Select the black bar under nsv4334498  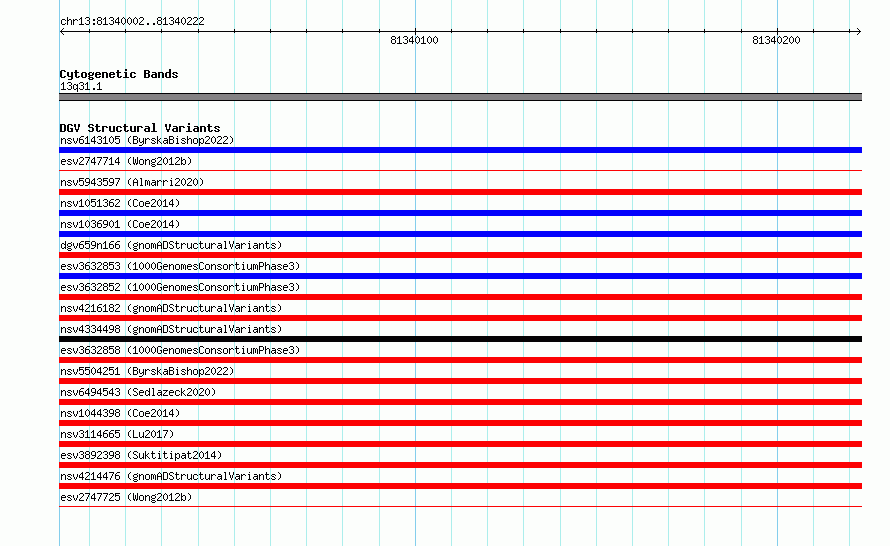460,339
